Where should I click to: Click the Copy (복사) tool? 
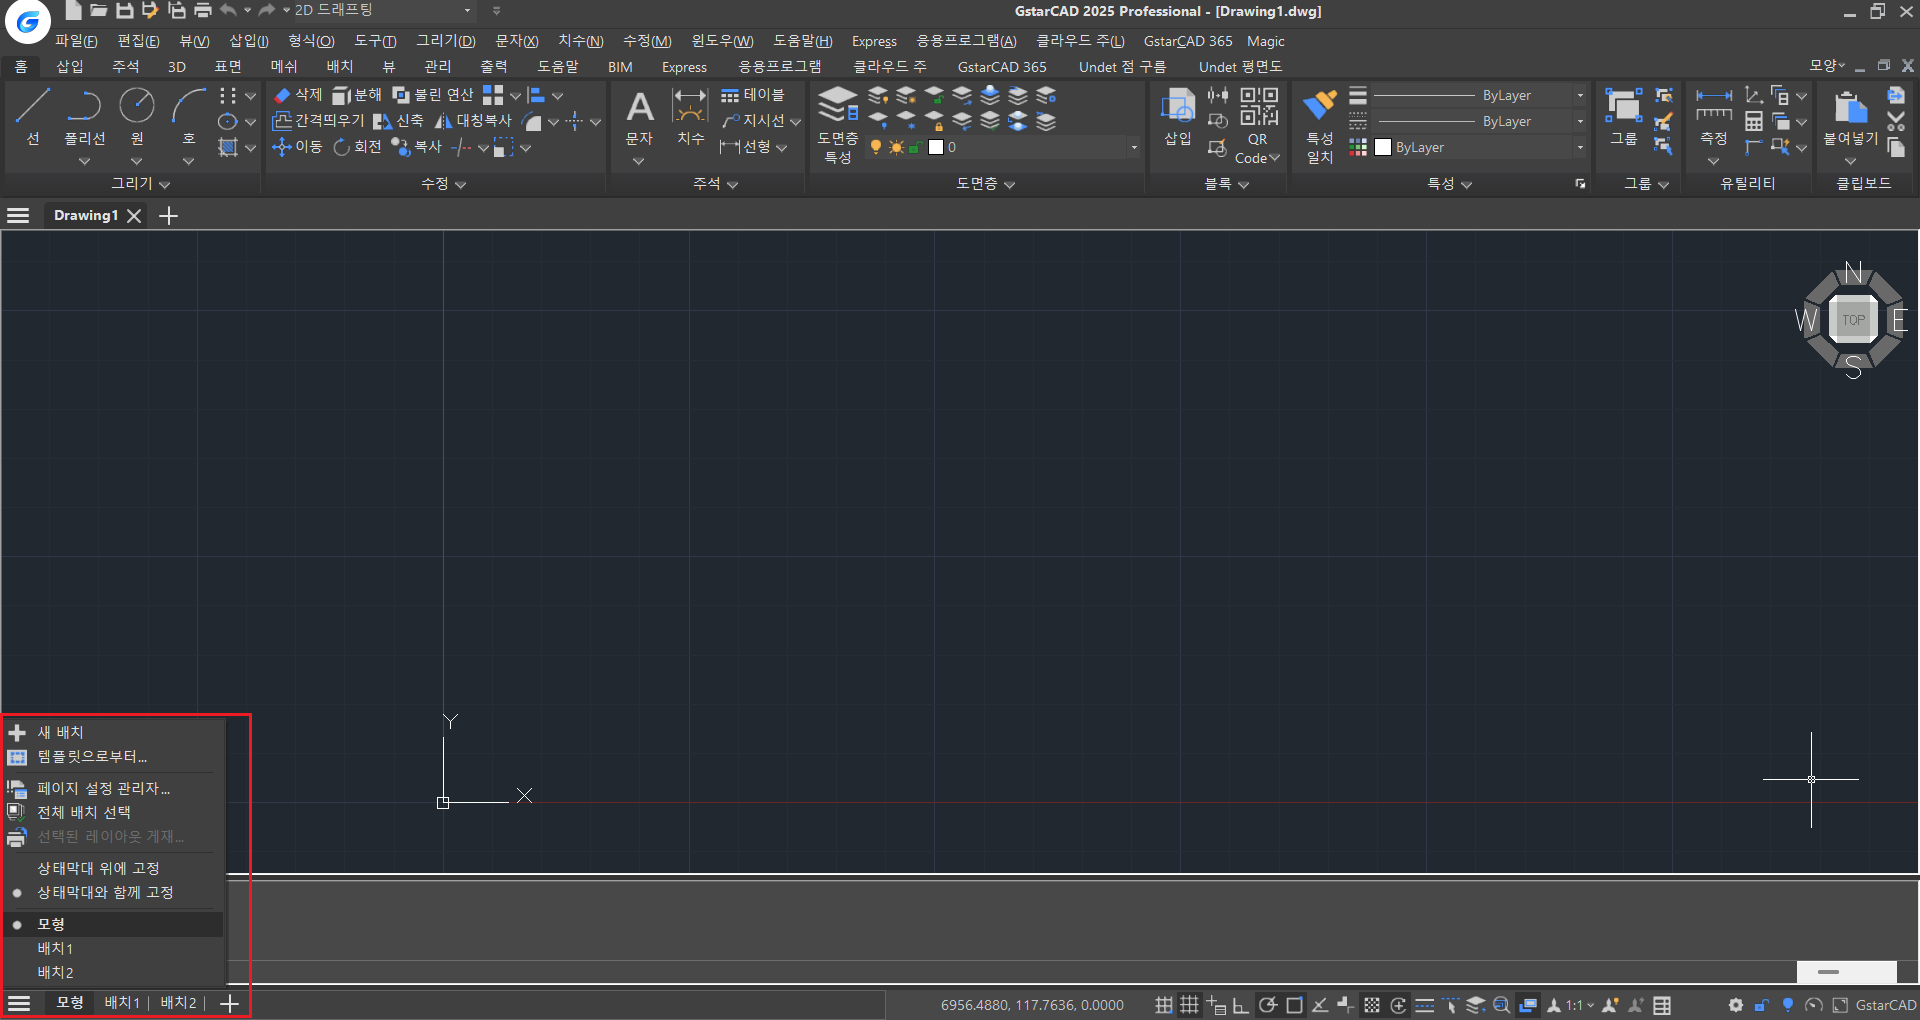pos(416,147)
